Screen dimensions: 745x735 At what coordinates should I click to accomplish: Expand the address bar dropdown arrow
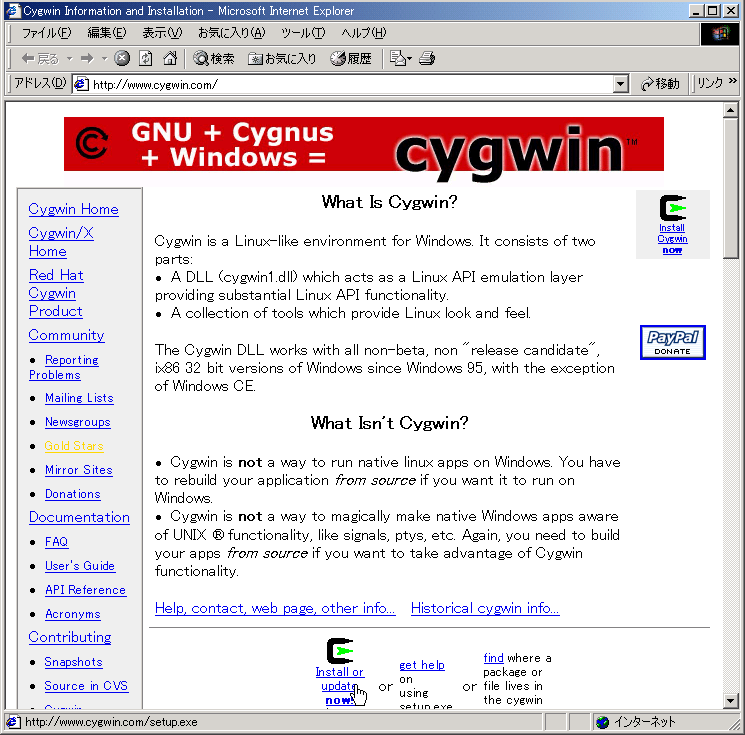click(x=620, y=85)
